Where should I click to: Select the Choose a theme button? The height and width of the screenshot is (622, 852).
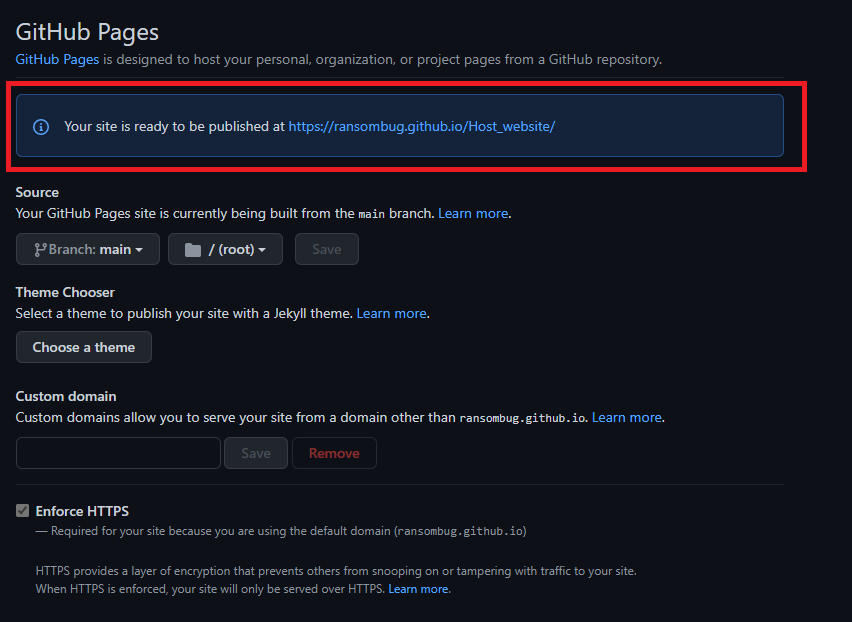click(83, 347)
